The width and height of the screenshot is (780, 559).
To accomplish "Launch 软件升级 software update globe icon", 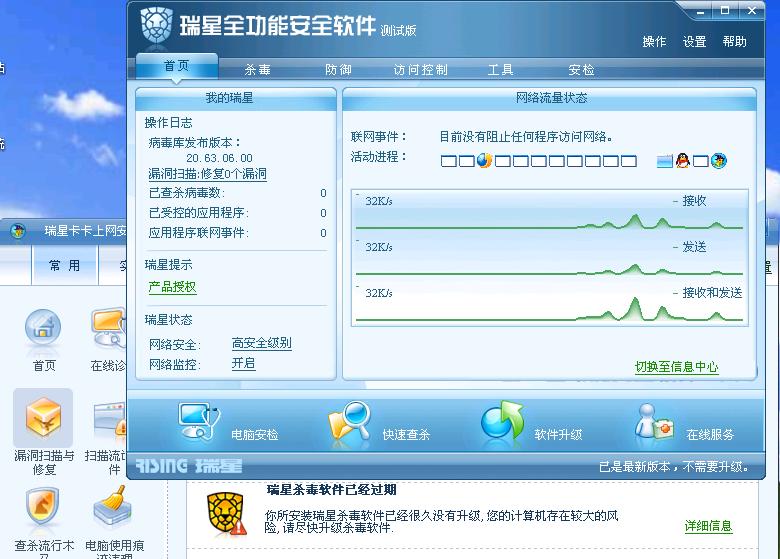I will [x=502, y=421].
